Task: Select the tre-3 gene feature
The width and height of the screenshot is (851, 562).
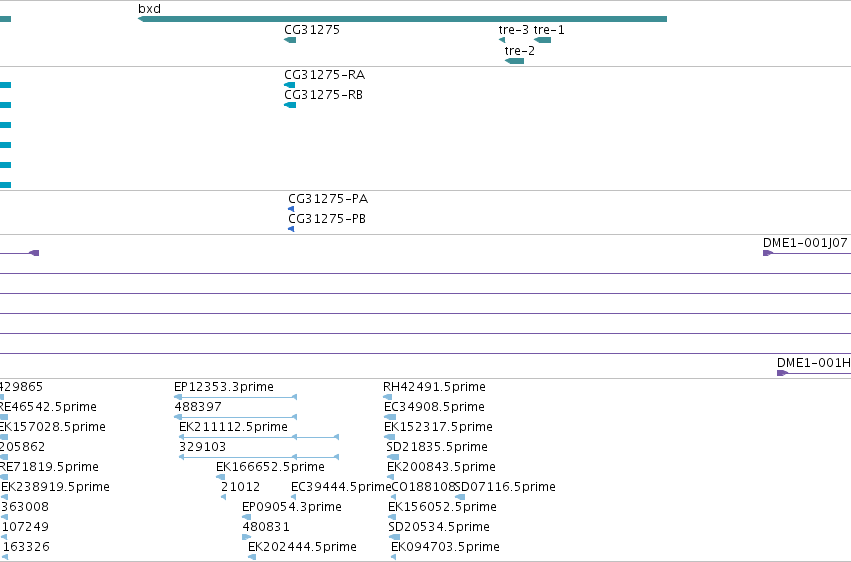Action: [502, 40]
